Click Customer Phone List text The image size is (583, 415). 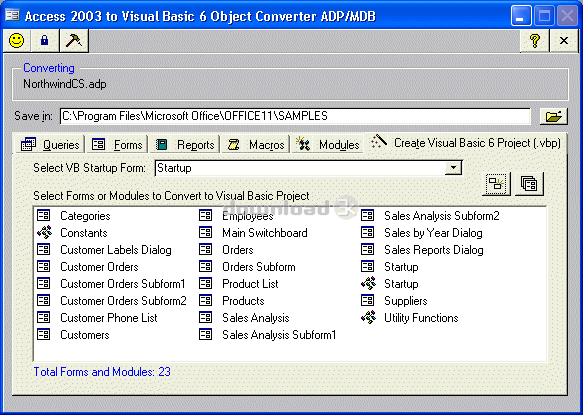(109, 318)
